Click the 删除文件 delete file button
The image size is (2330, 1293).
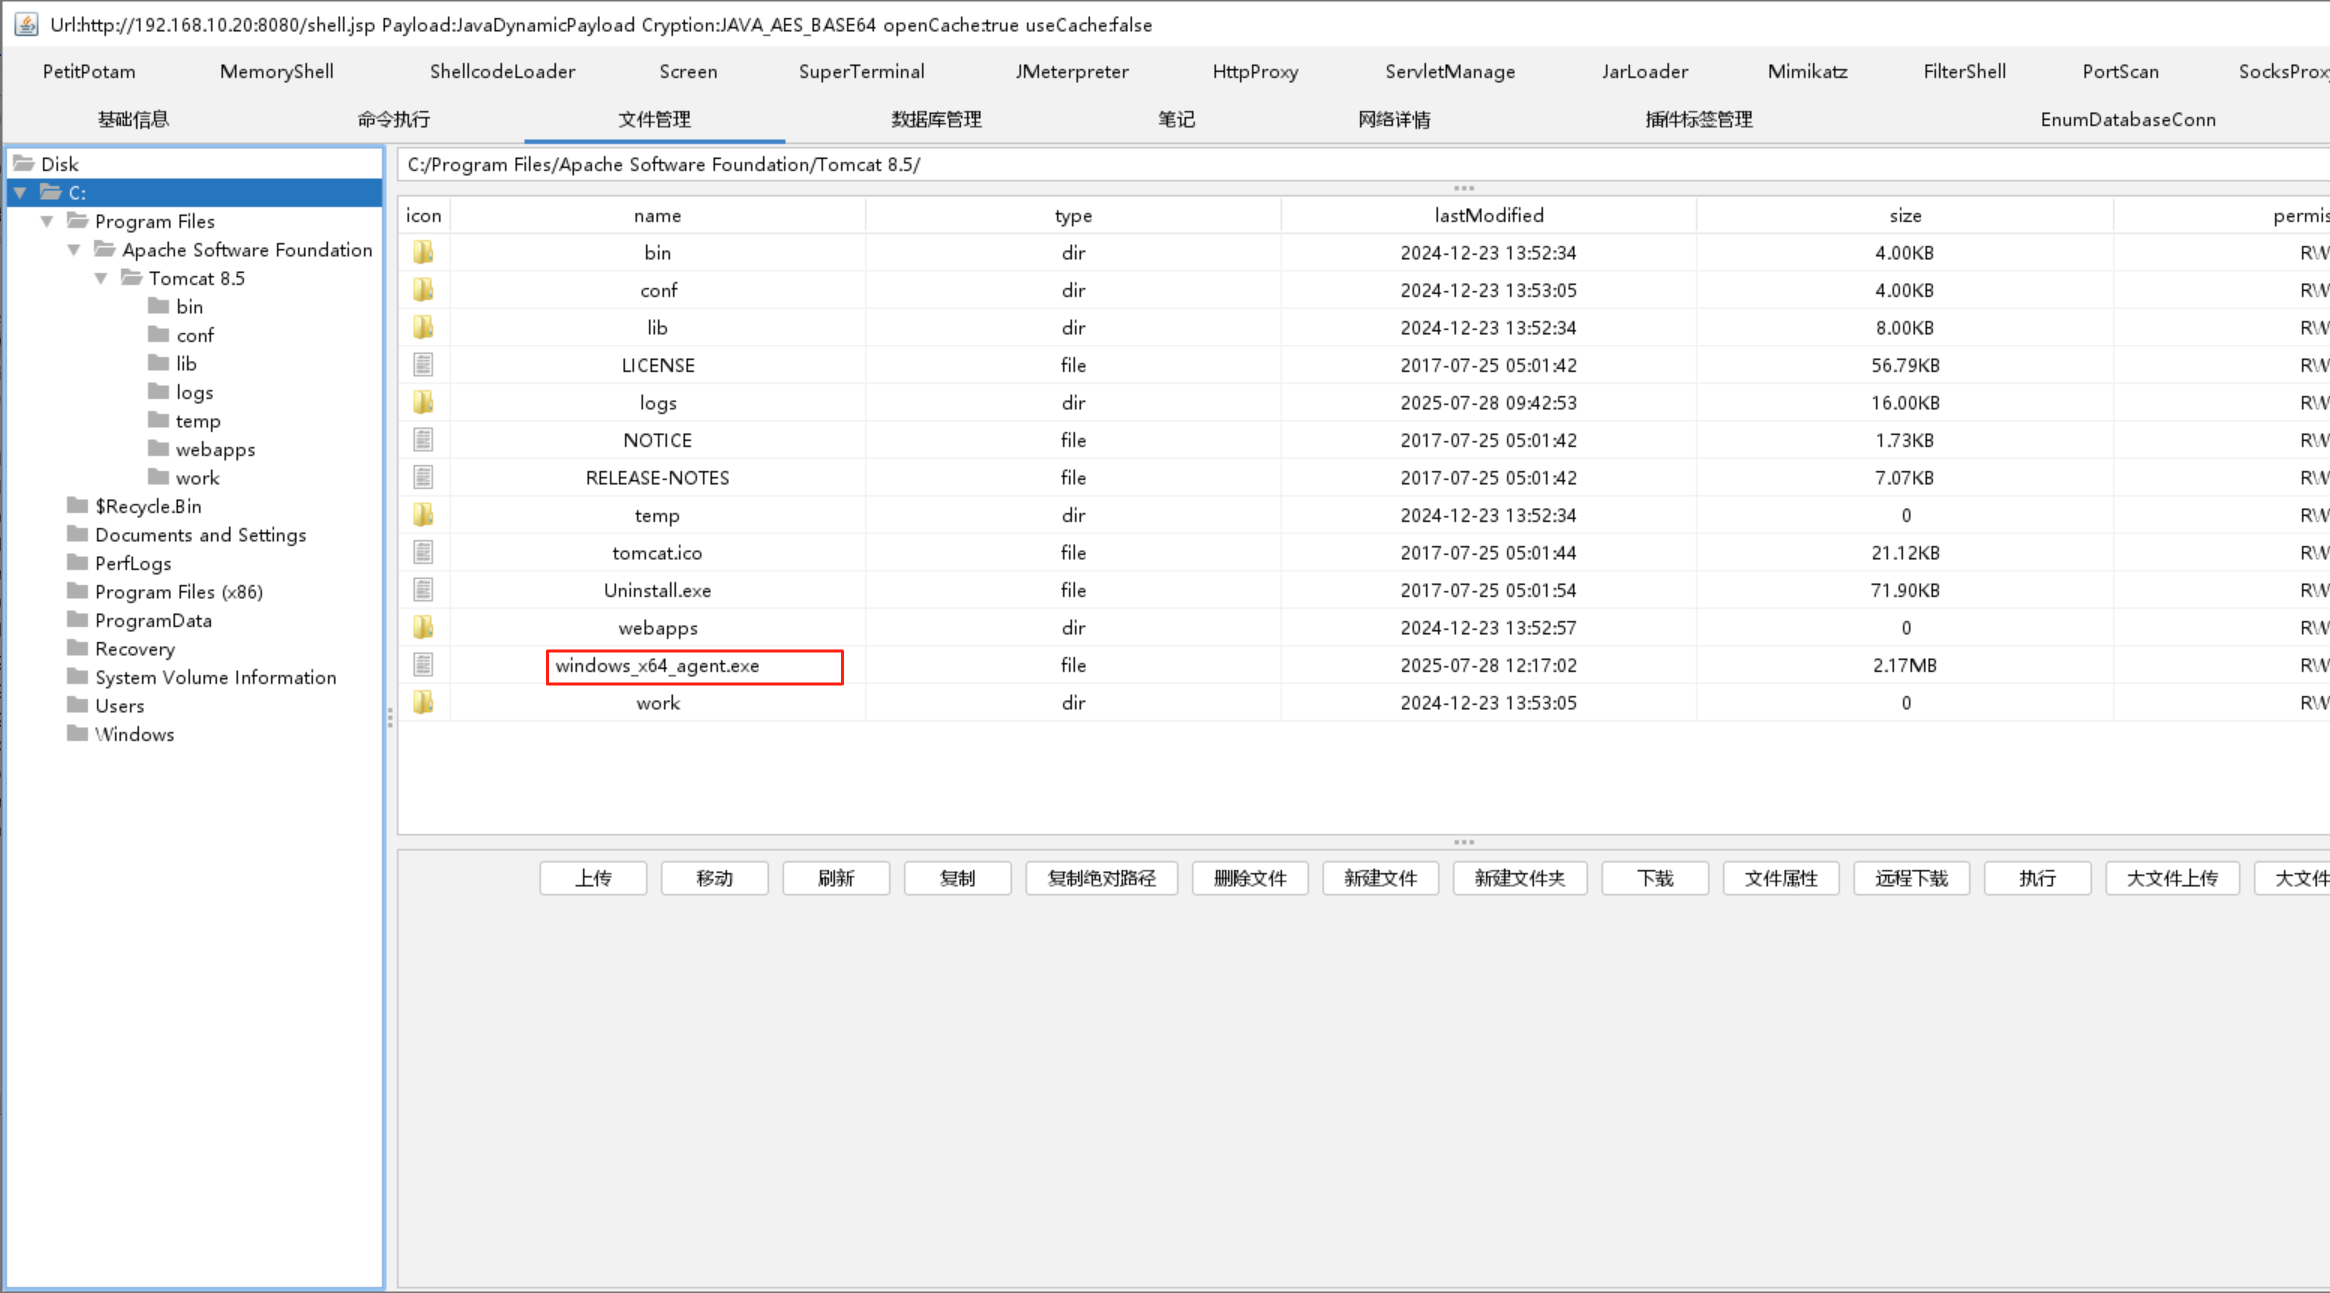pyautogui.click(x=1249, y=878)
